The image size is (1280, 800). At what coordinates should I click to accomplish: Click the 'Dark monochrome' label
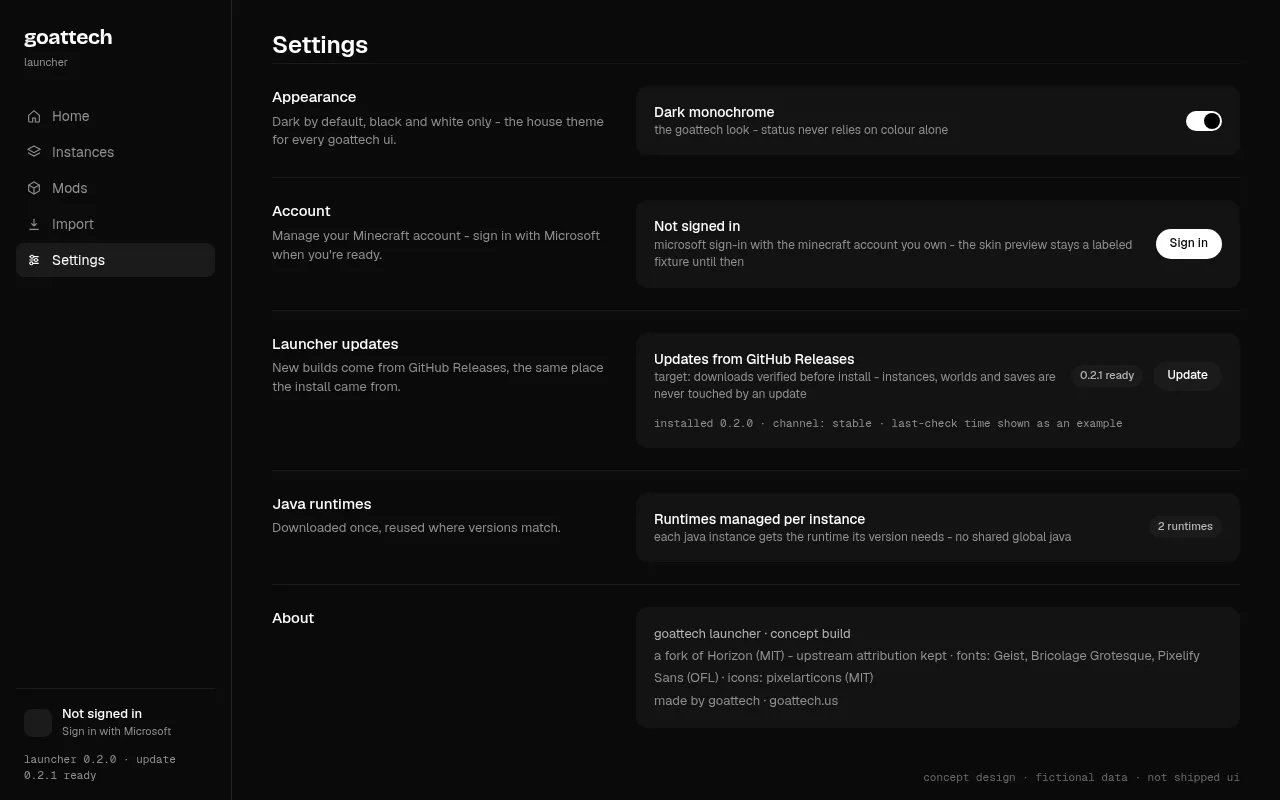[x=714, y=112]
